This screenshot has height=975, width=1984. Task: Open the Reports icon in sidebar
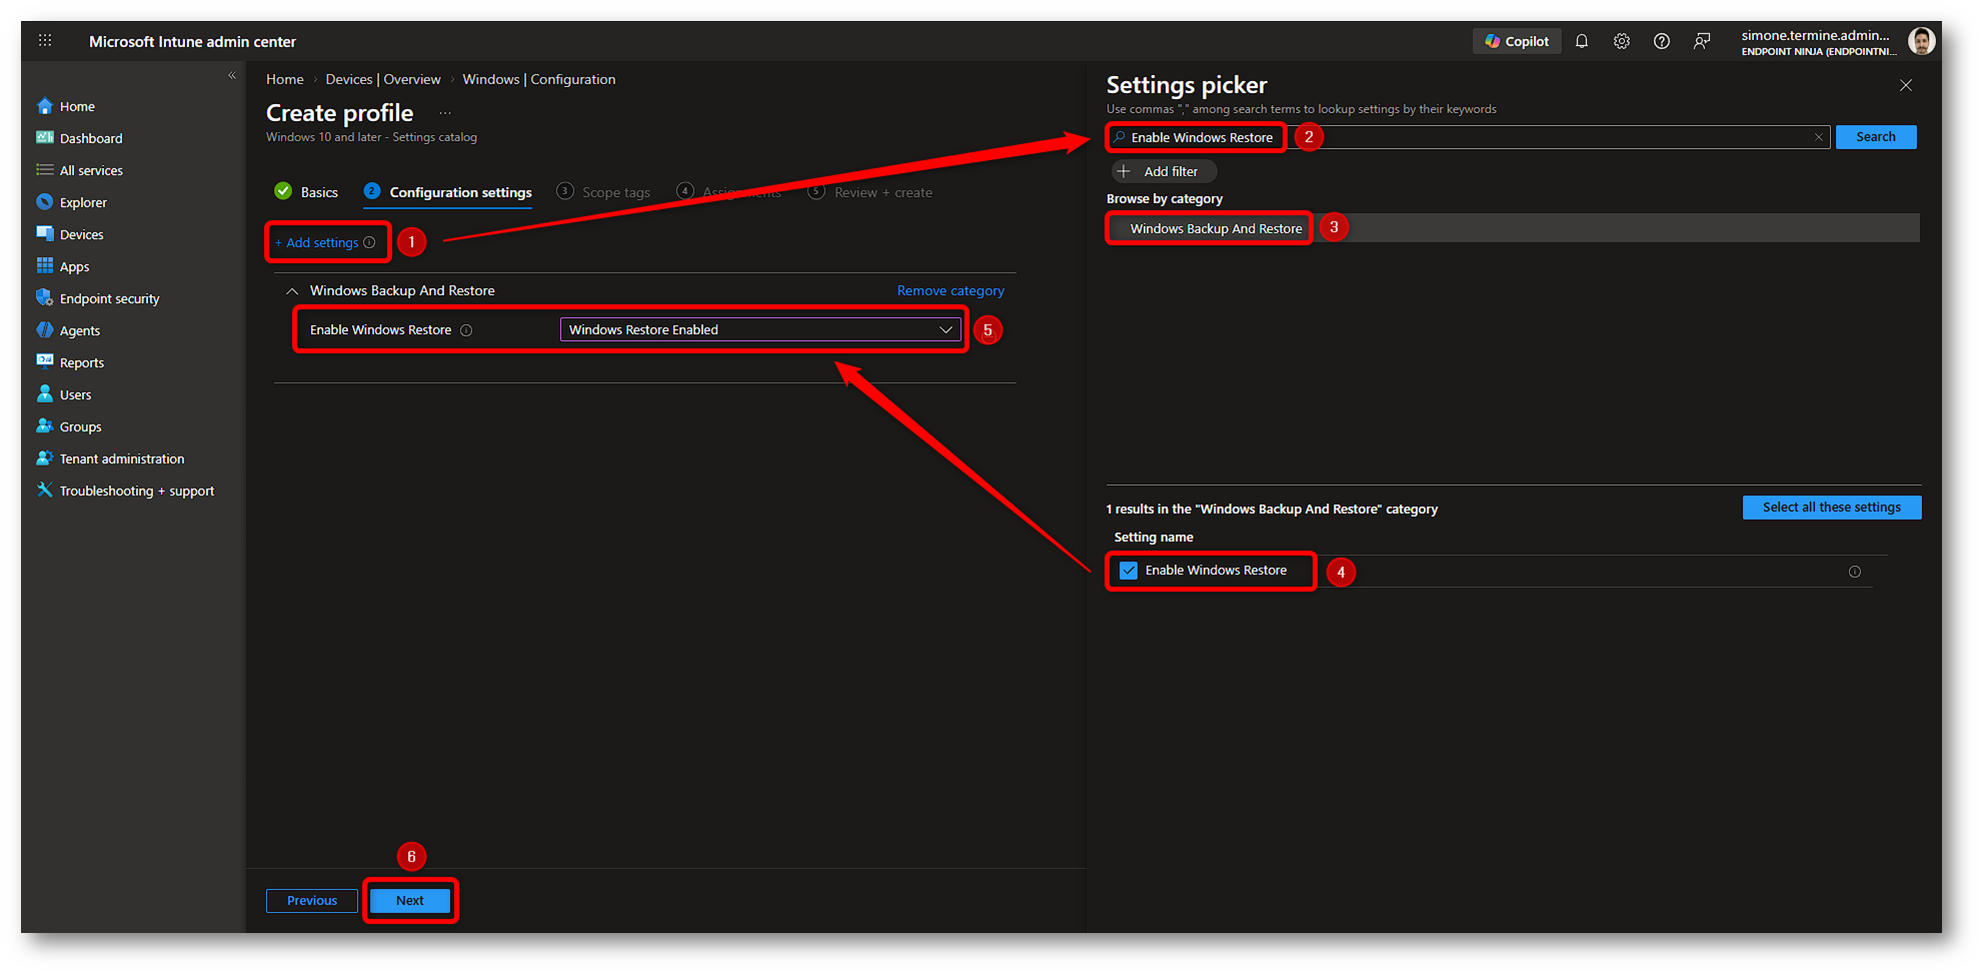(x=45, y=362)
